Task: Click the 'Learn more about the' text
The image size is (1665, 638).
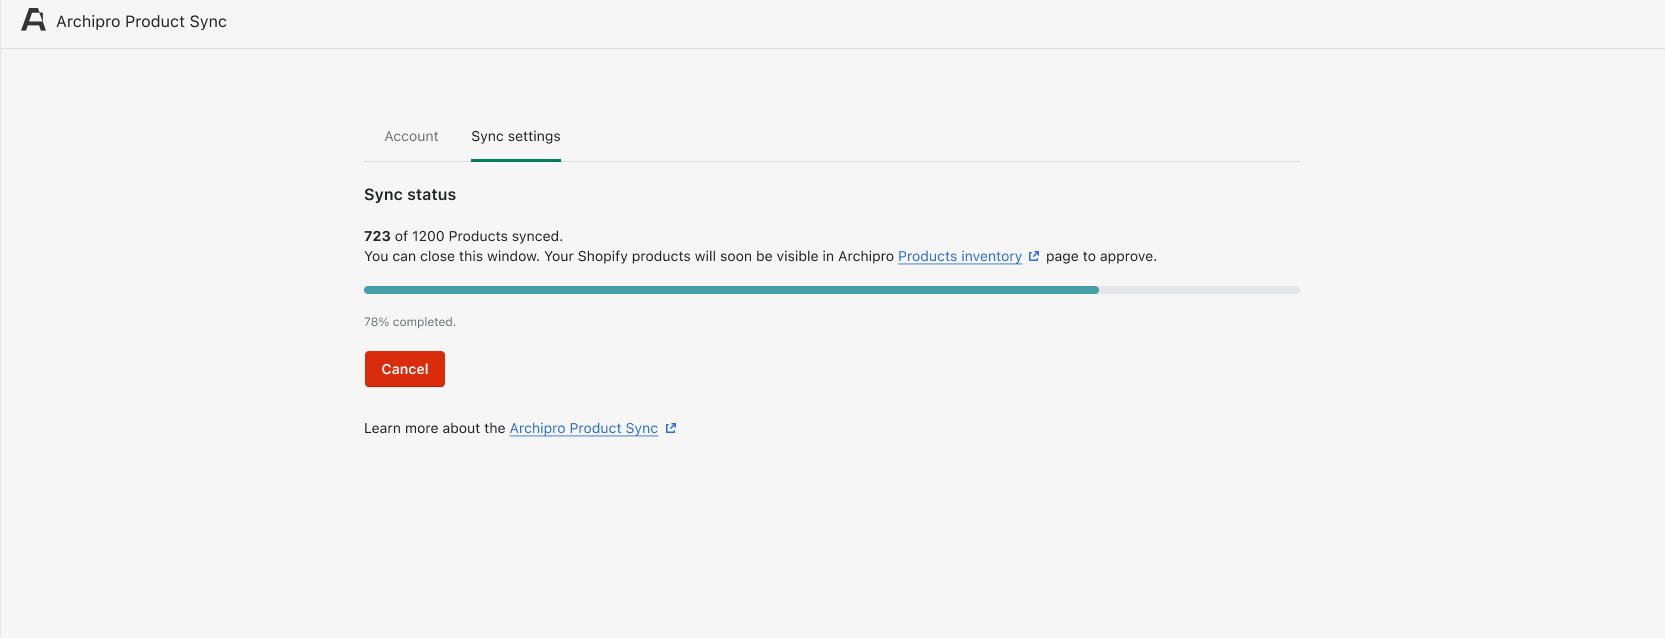Action: (435, 428)
